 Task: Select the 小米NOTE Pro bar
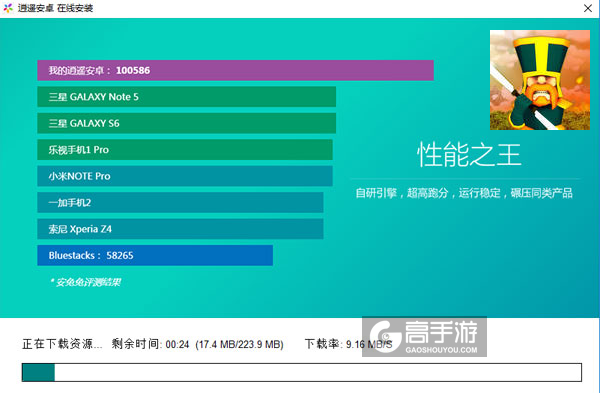point(185,176)
